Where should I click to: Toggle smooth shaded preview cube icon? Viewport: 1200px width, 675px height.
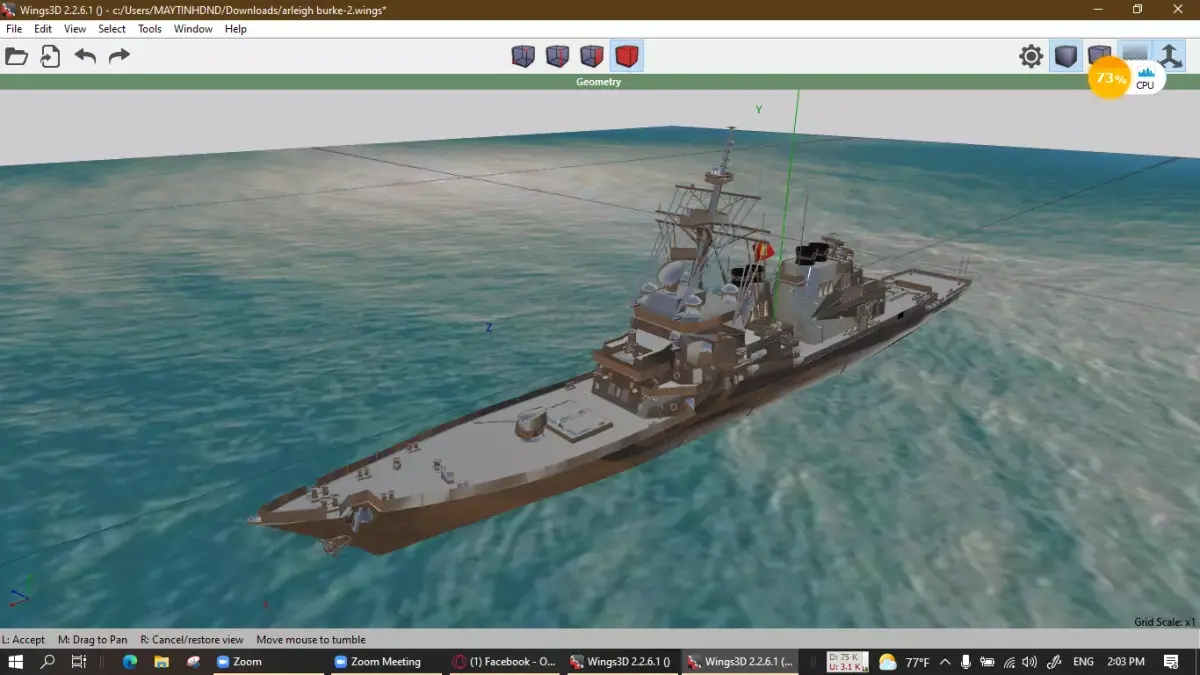pyautogui.click(x=1065, y=56)
